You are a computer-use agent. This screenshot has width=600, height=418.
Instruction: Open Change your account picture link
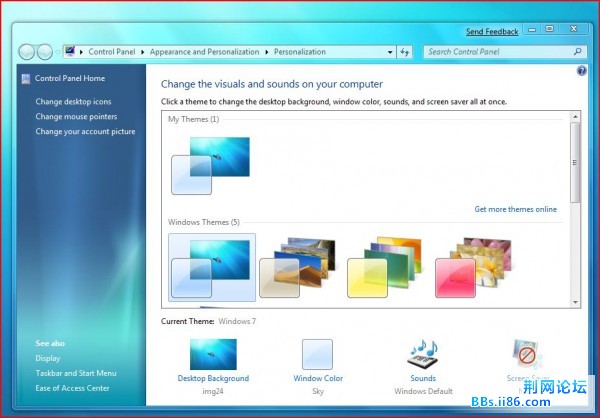[85, 132]
